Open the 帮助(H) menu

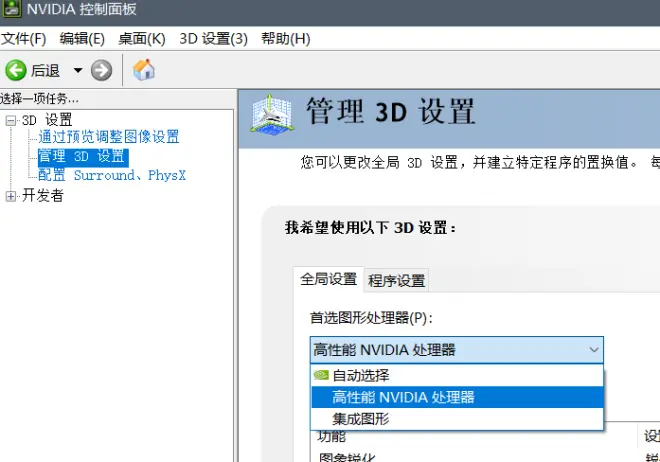[x=286, y=39]
